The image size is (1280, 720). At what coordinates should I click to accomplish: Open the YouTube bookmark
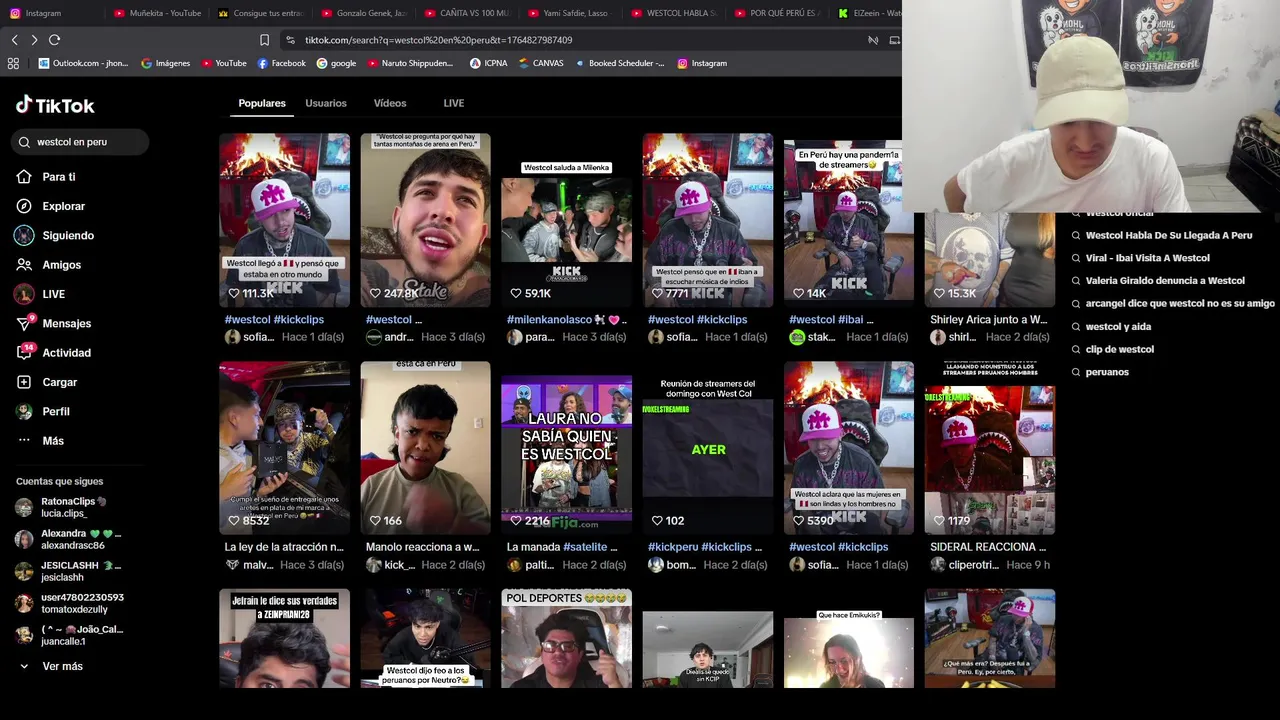click(224, 63)
